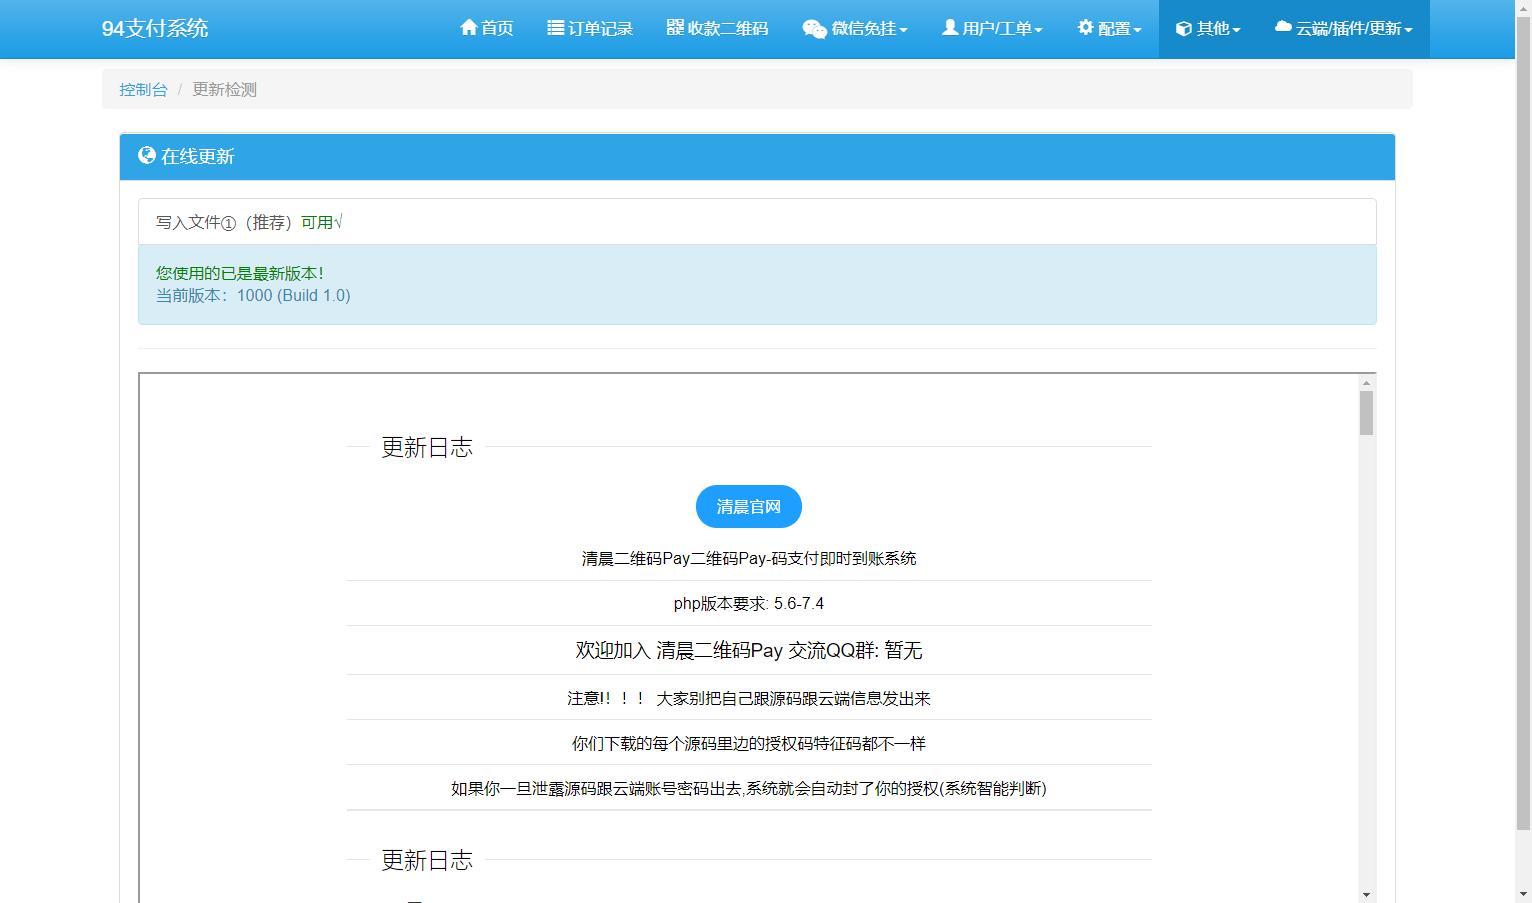Open the 用户/工单 dropdown menu
This screenshot has width=1532, height=903.
click(992, 28)
